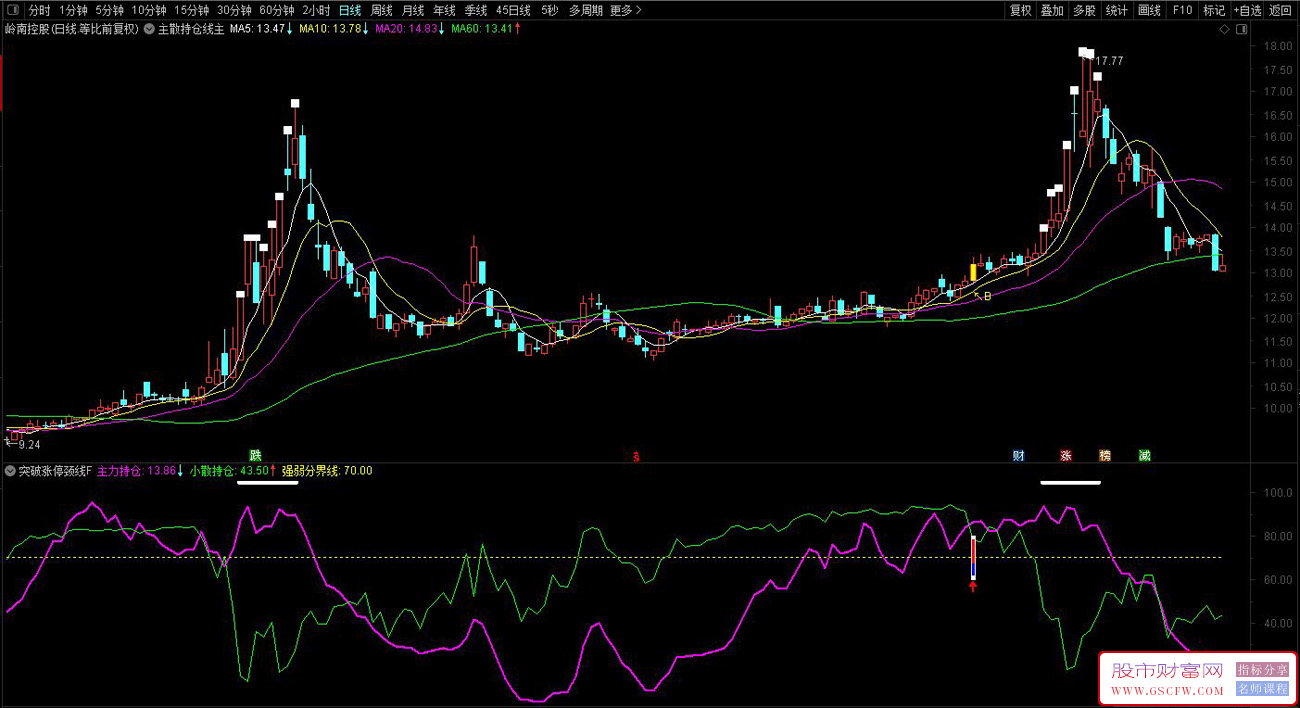The height and width of the screenshot is (708, 1300).
Task: Toggle the left sidebar panel icon
Action: click(12, 11)
